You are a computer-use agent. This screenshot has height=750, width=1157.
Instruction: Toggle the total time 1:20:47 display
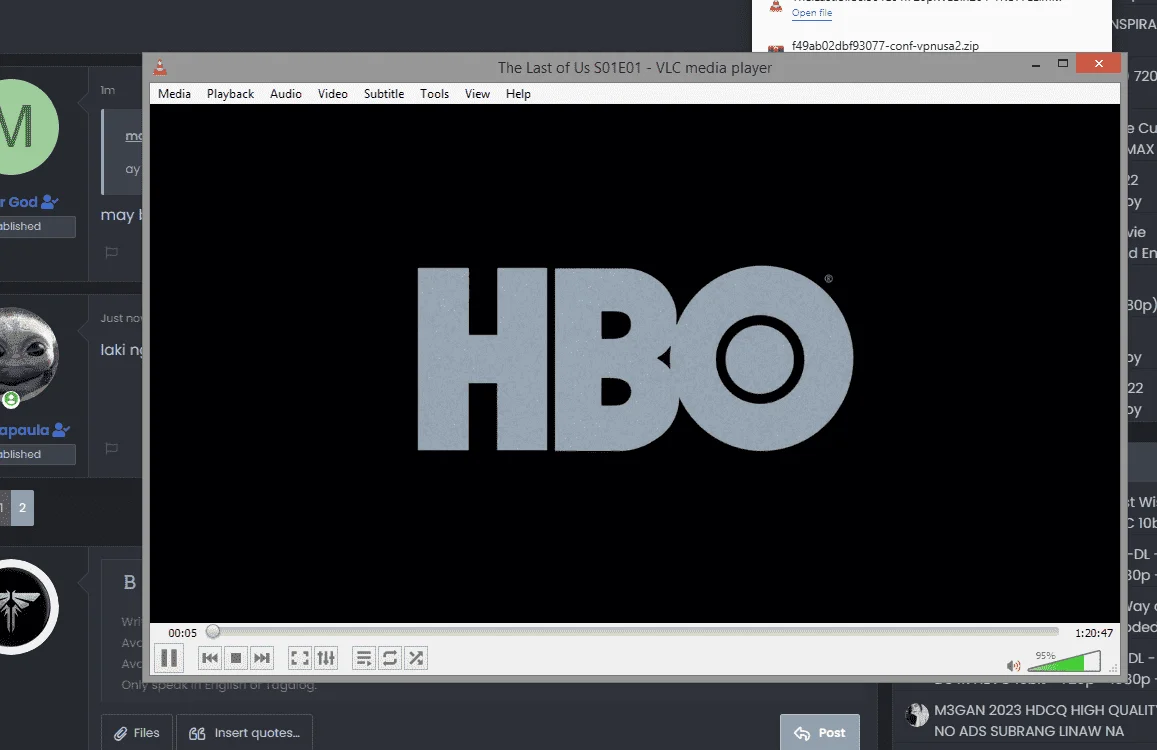click(1094, 633)
